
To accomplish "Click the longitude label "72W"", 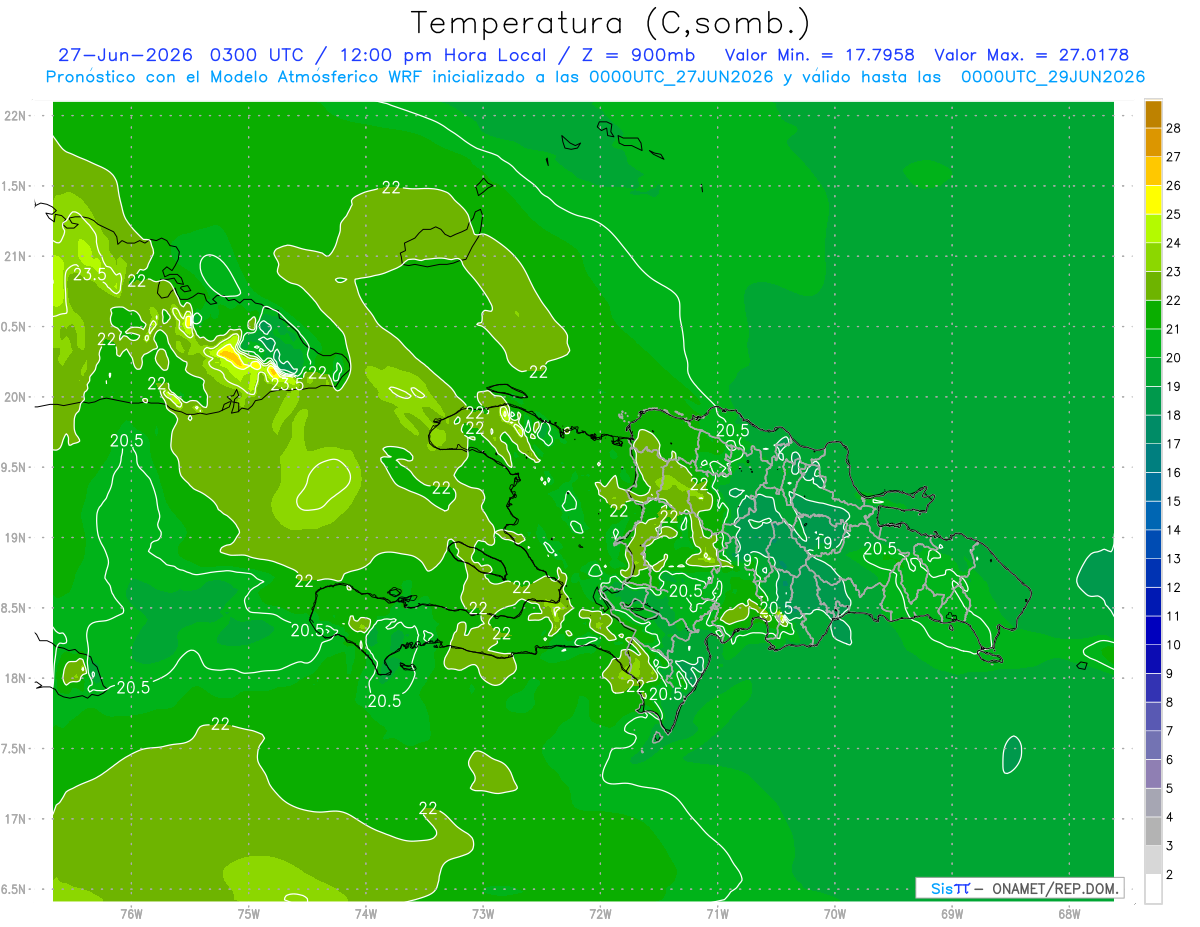I will click(x=600, y=913).
